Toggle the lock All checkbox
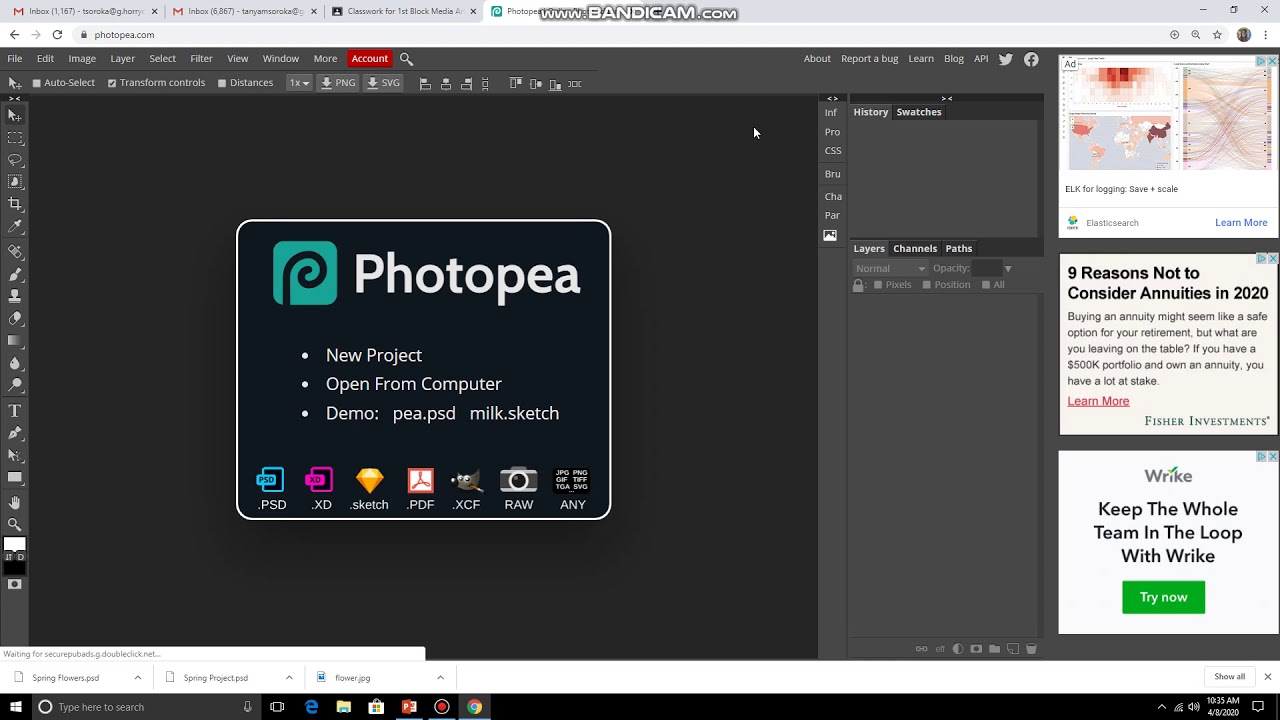Viewport: 1280px width, 720px height. 986,285
